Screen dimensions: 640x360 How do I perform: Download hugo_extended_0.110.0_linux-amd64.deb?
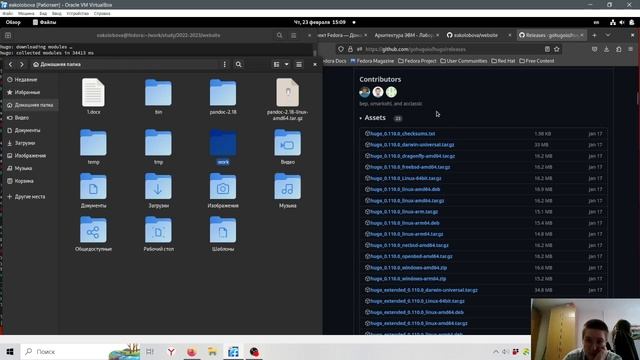click(x=417, y=312)
